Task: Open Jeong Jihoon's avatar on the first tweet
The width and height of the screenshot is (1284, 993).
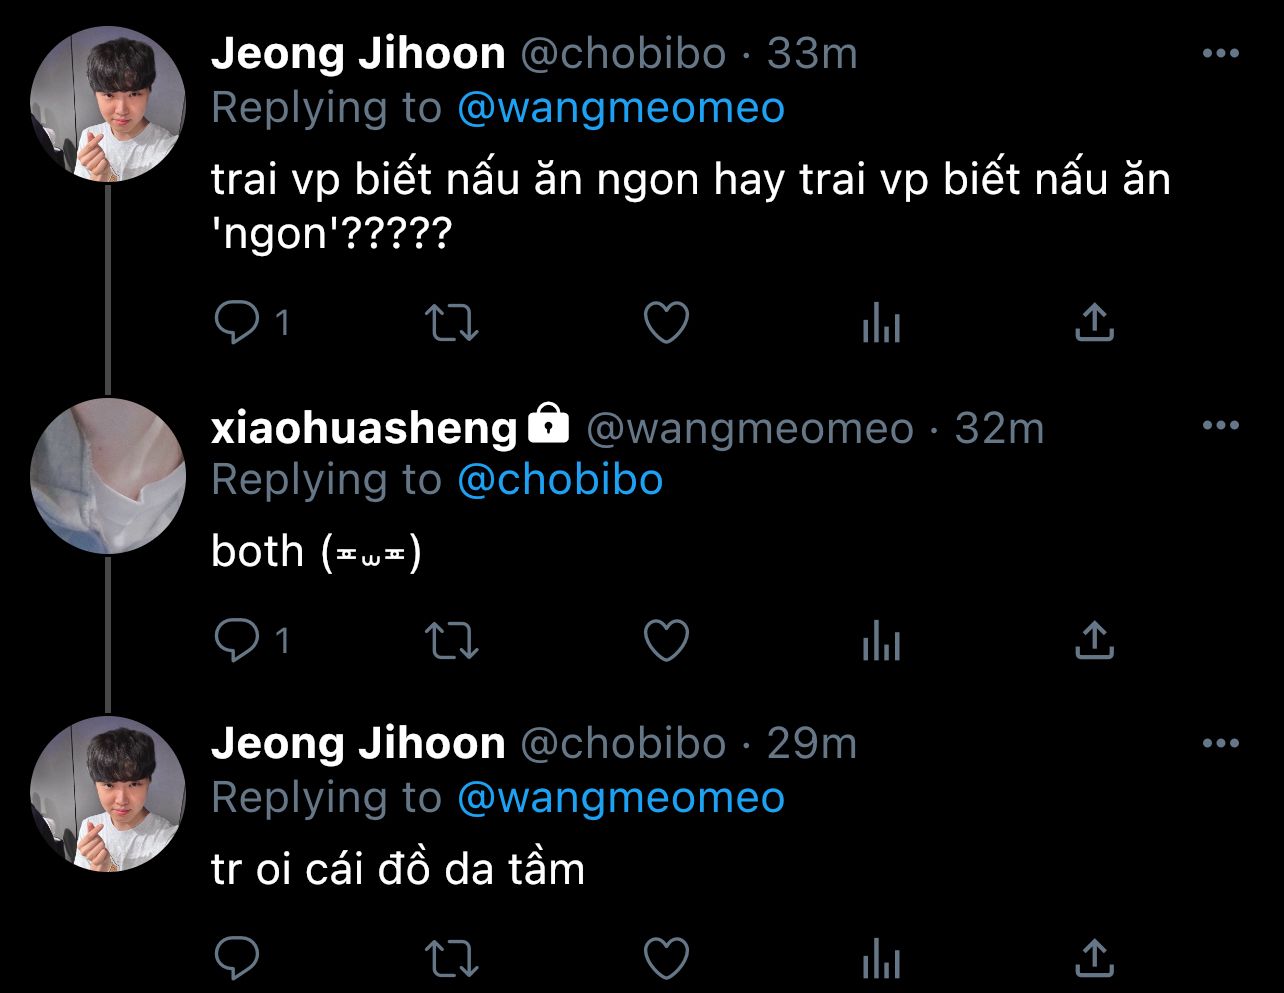Action: 108,104
